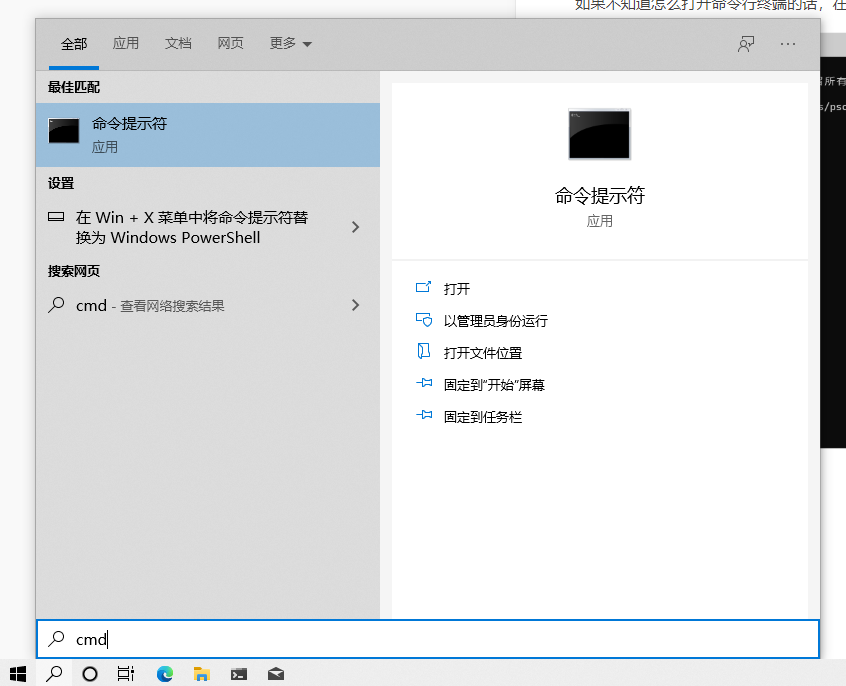The width and height of the screenshot is (846, 686).
Task: Click 命令提示符 title in preview pane
Action: 599,195
